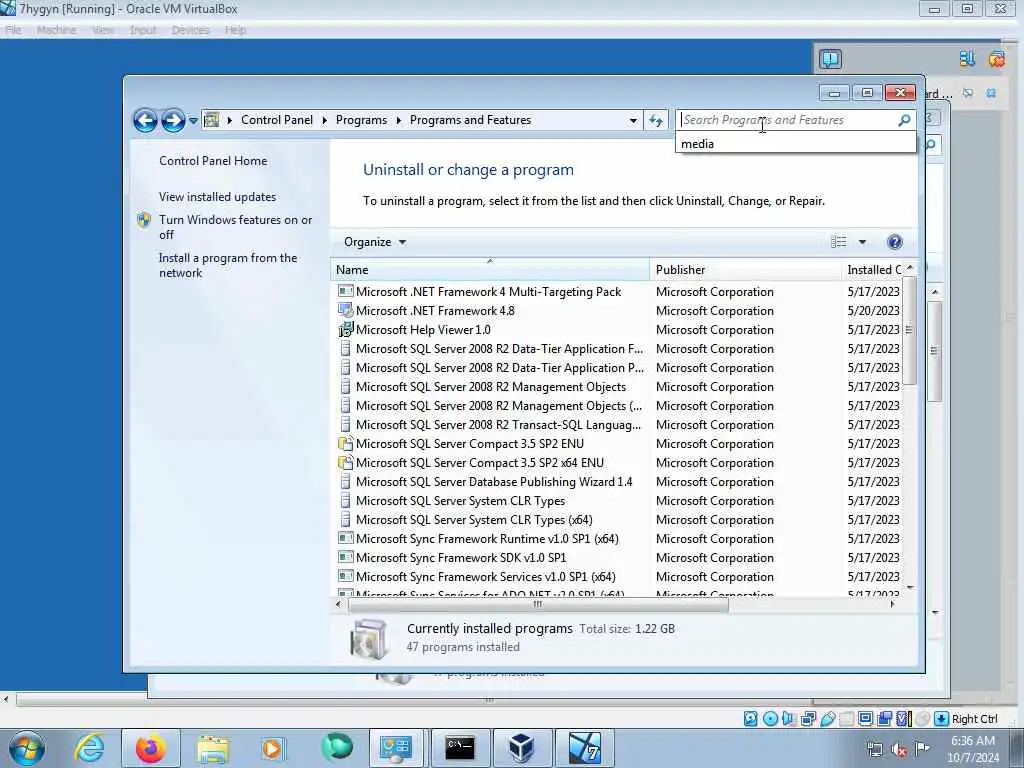Open VirtualBox cube taskbar icon

click(521, 748)
